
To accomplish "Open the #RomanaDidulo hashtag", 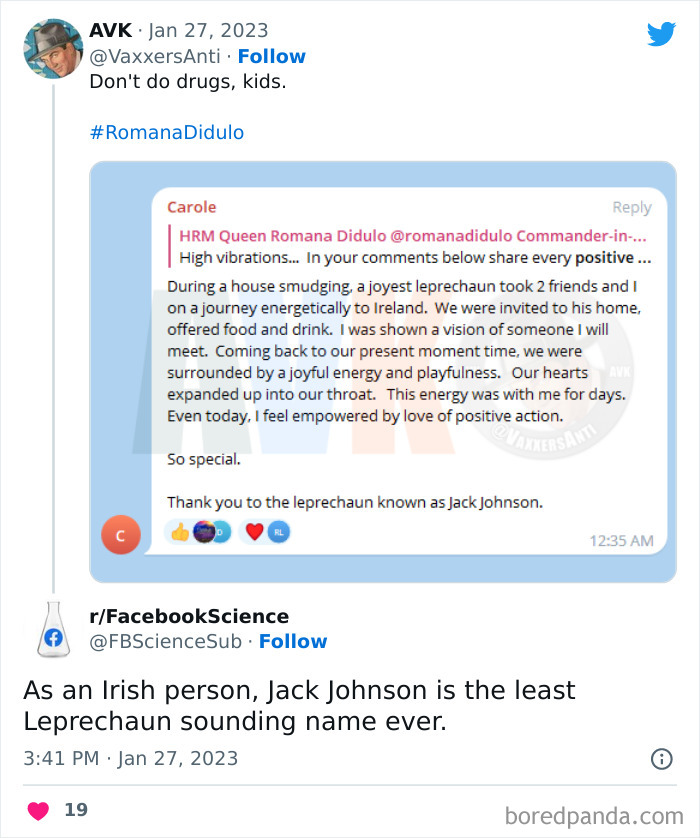I will coord(167,132).
